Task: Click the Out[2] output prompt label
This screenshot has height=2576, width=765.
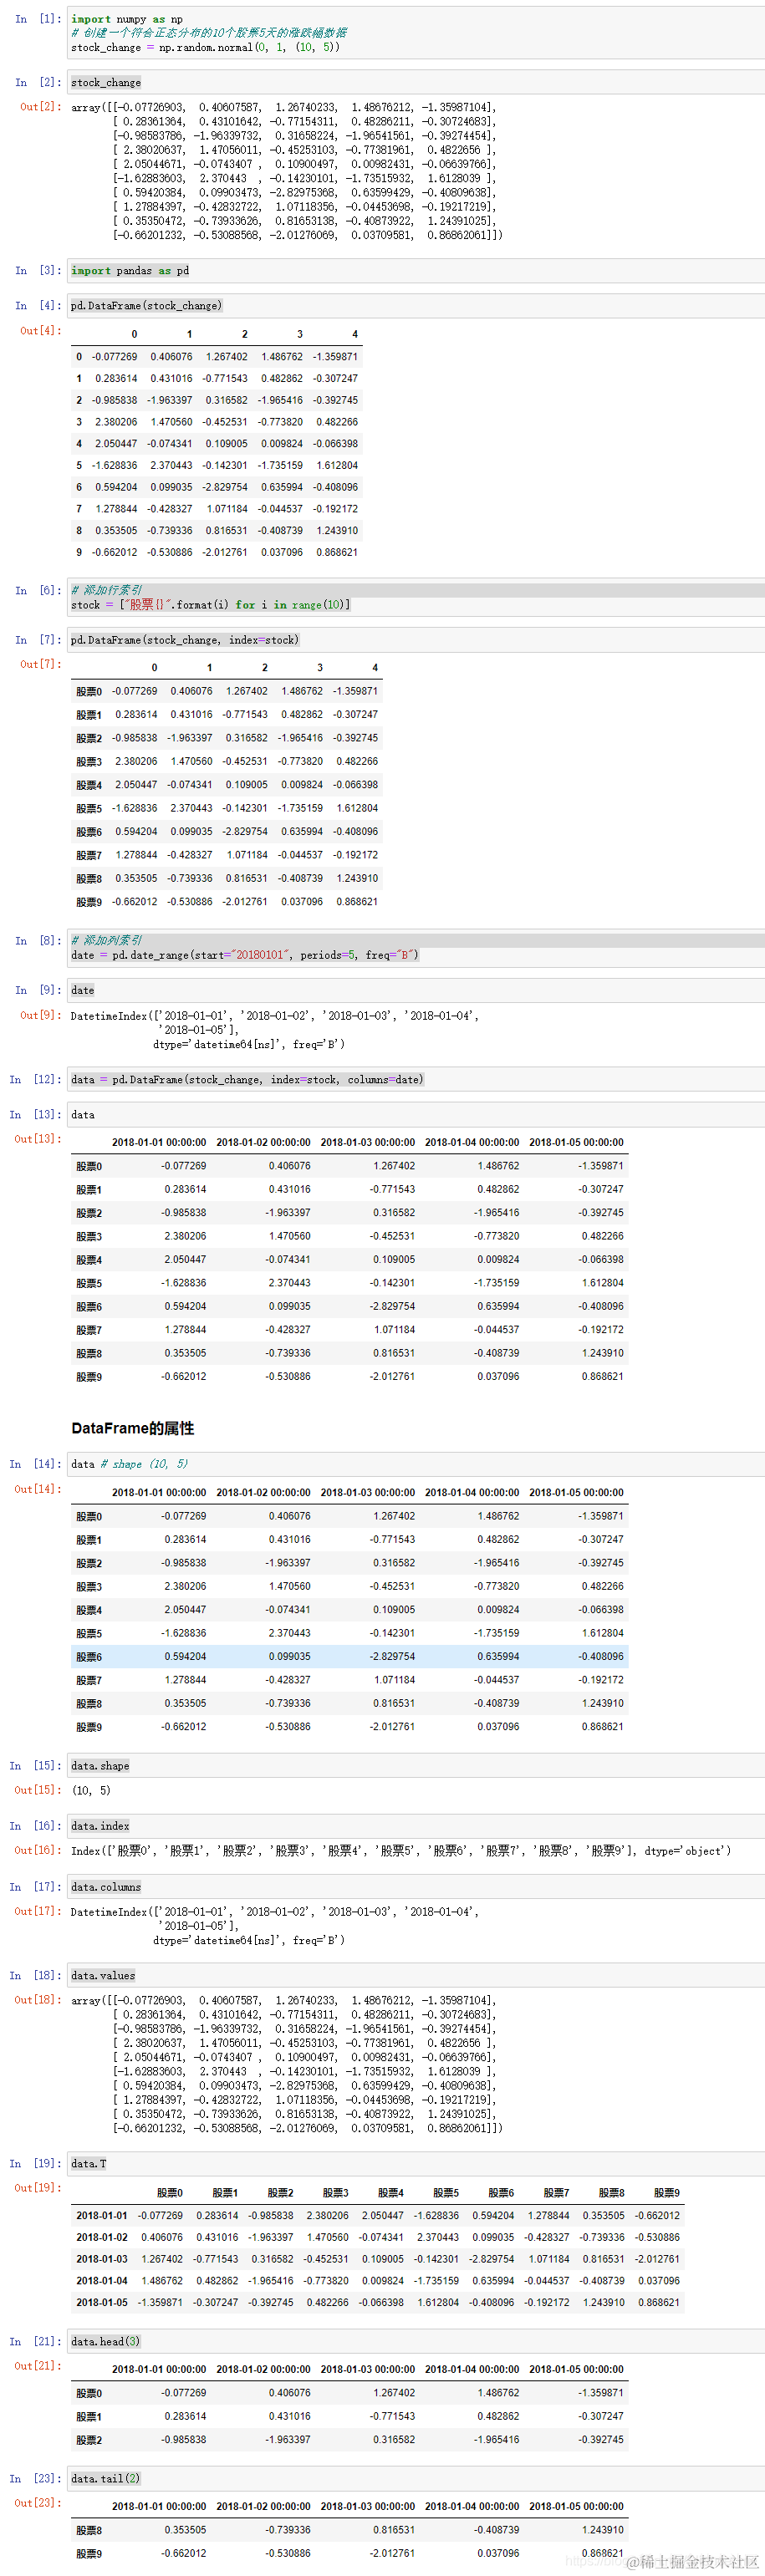Action: 40,106
